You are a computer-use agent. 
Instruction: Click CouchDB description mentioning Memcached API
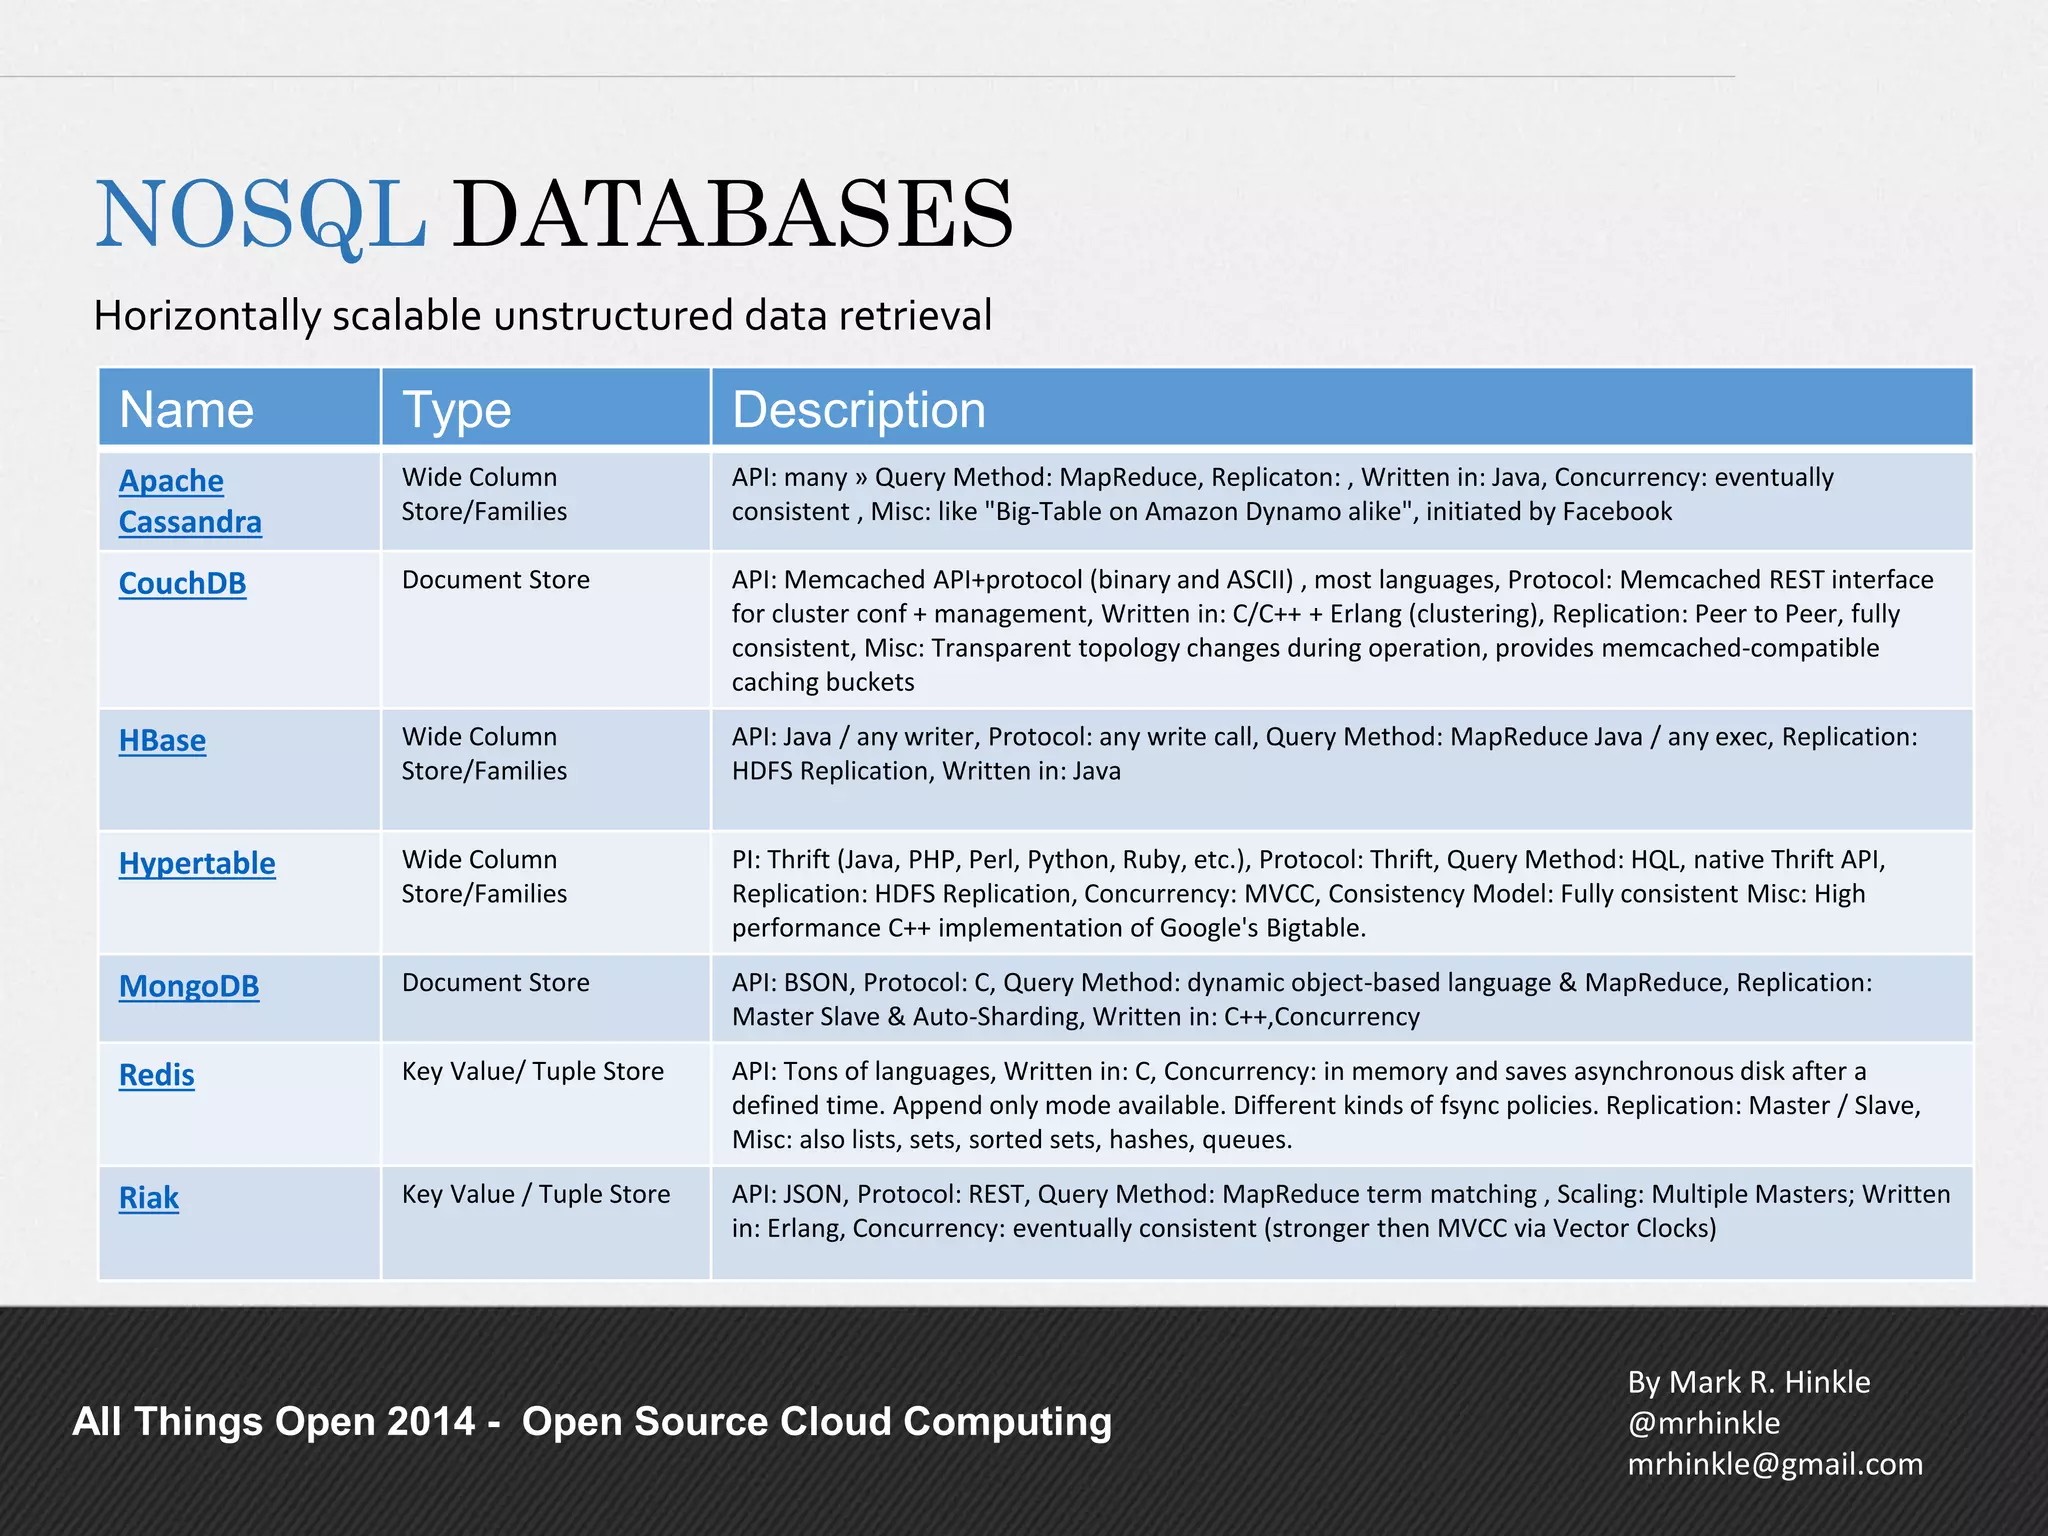tap(1342, 630)
